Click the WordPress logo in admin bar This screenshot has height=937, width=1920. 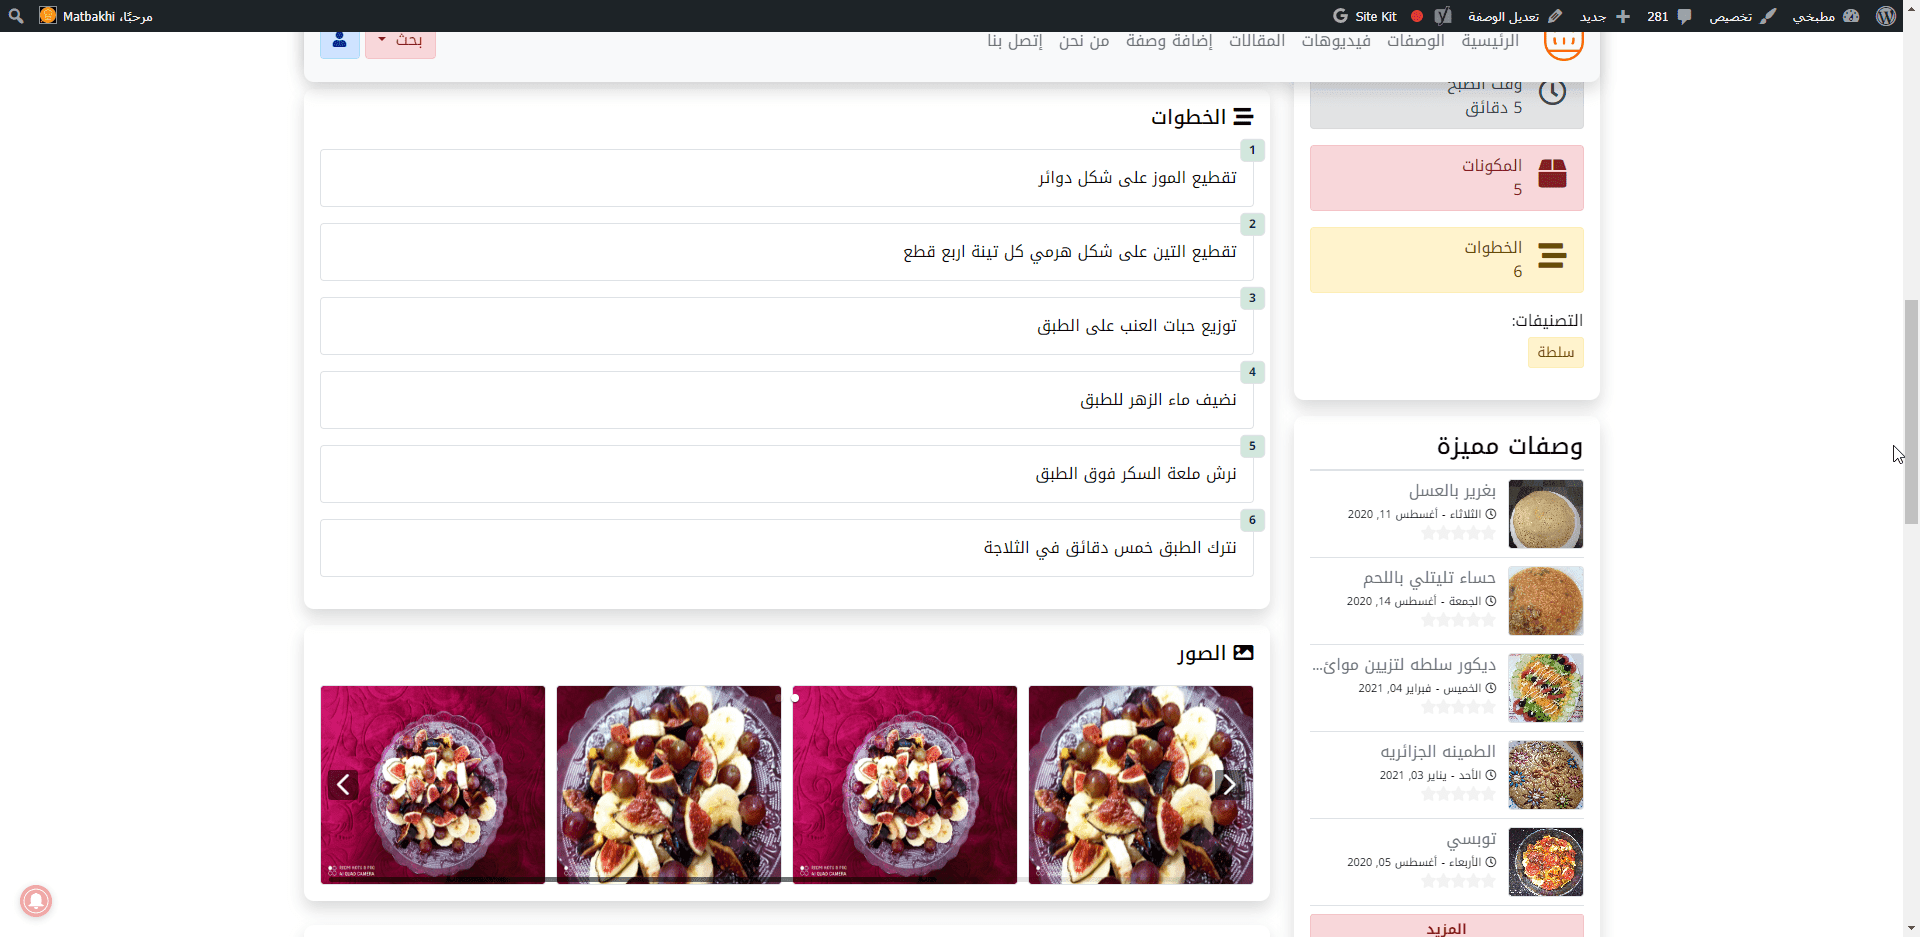click(1886, 16)
